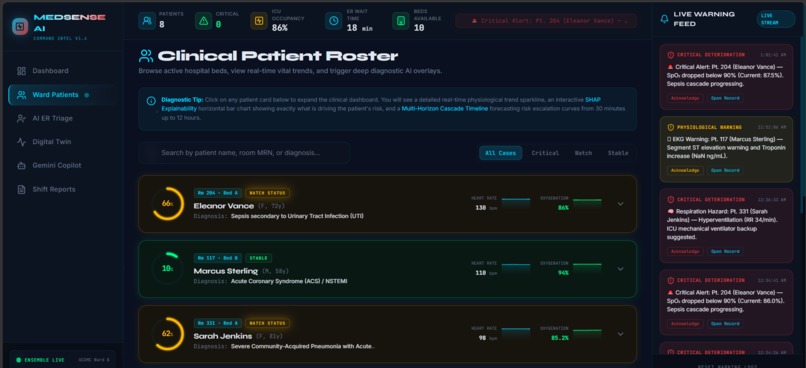Filter roster by Stable cases

coord(618,153)
